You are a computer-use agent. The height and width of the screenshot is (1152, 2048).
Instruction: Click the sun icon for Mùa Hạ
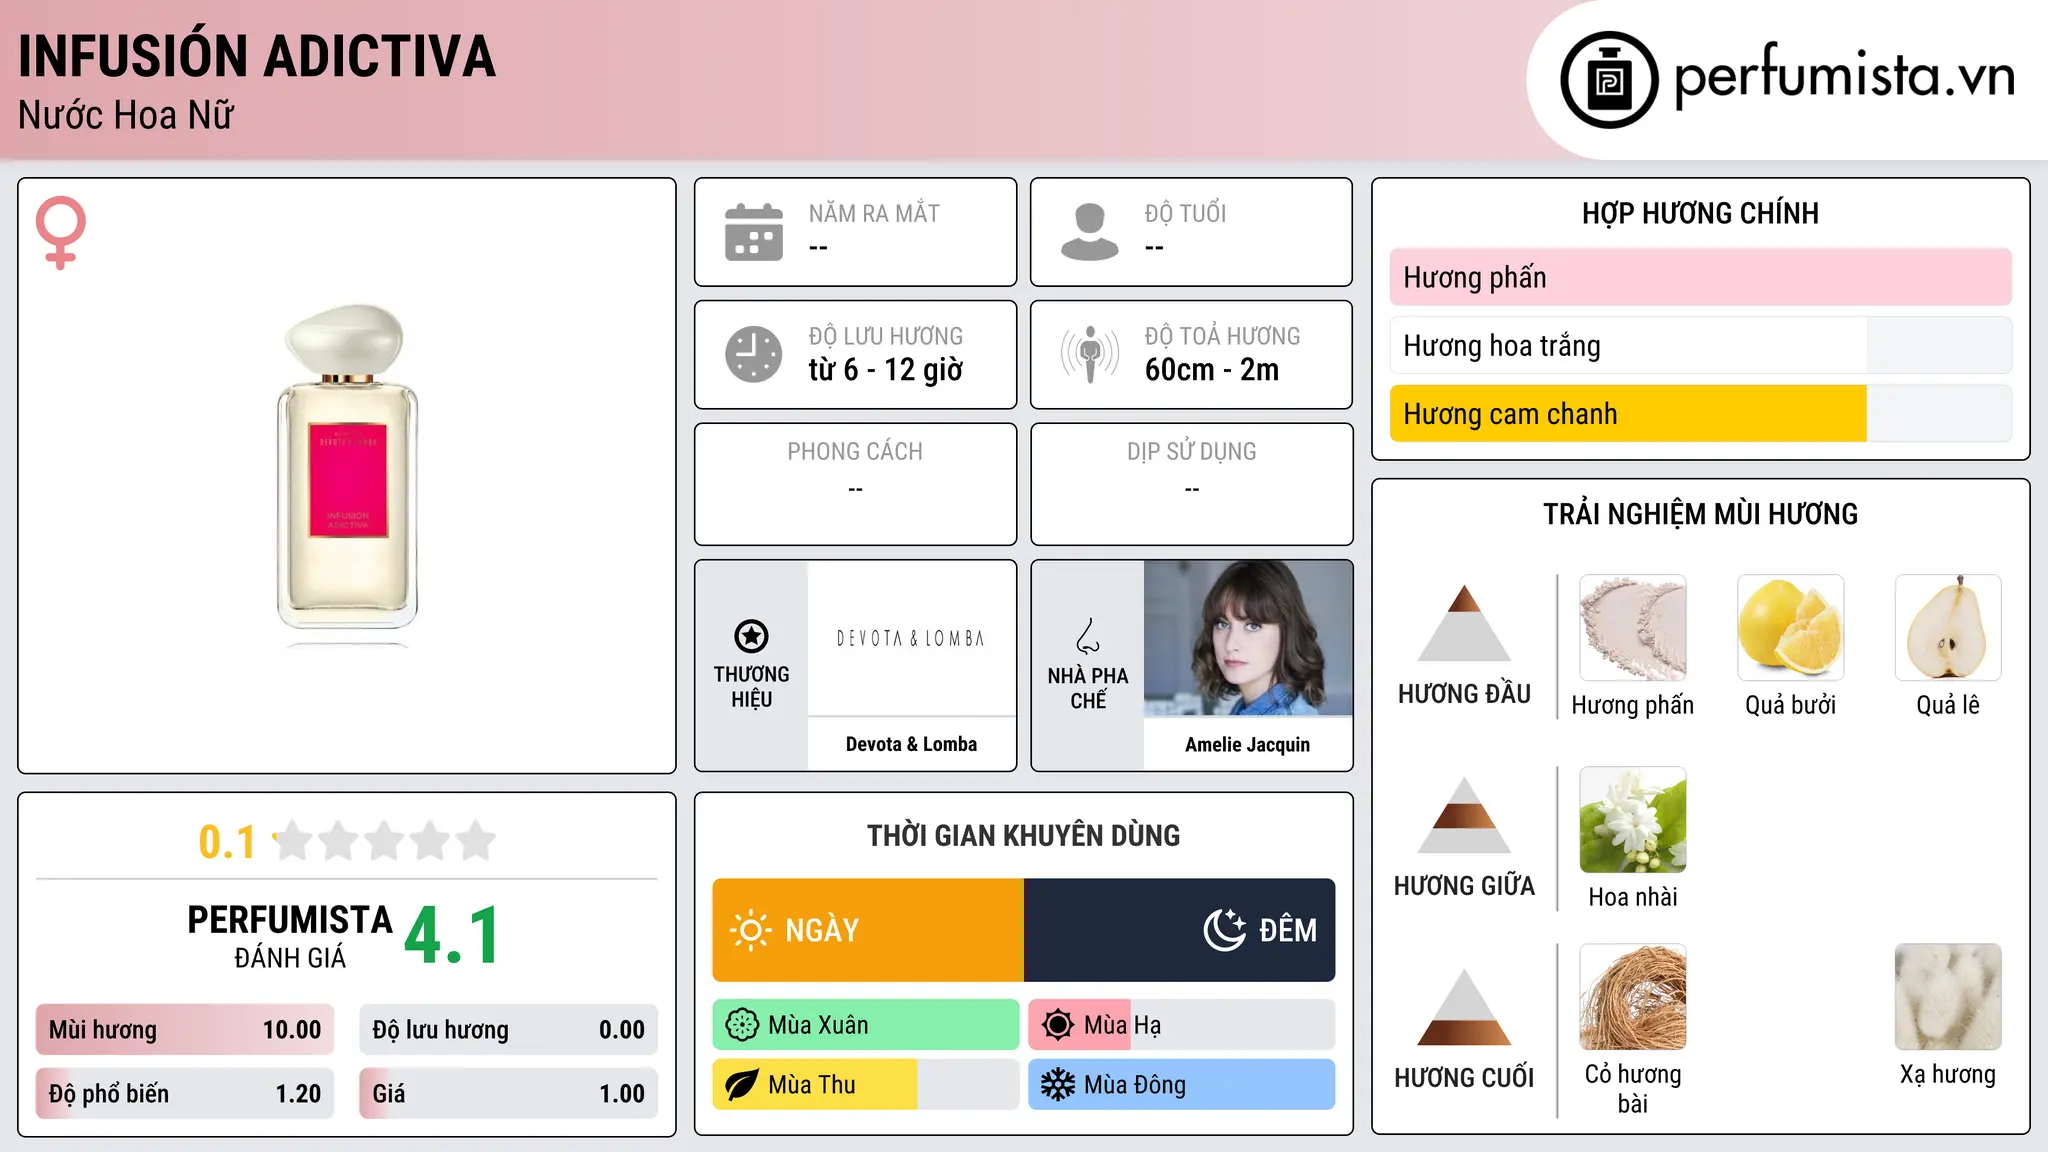[1058, 1025]
